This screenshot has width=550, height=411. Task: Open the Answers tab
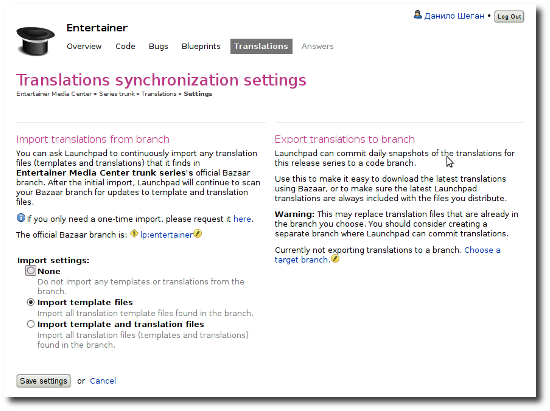(317, 46)
